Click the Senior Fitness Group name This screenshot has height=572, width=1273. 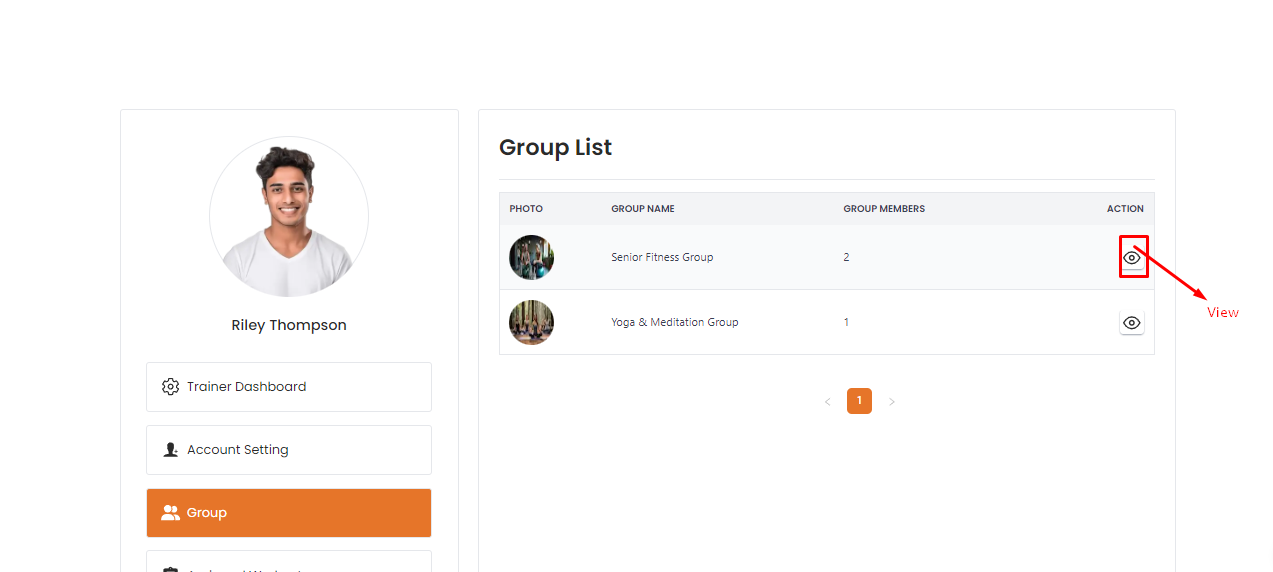pos(662,257)
